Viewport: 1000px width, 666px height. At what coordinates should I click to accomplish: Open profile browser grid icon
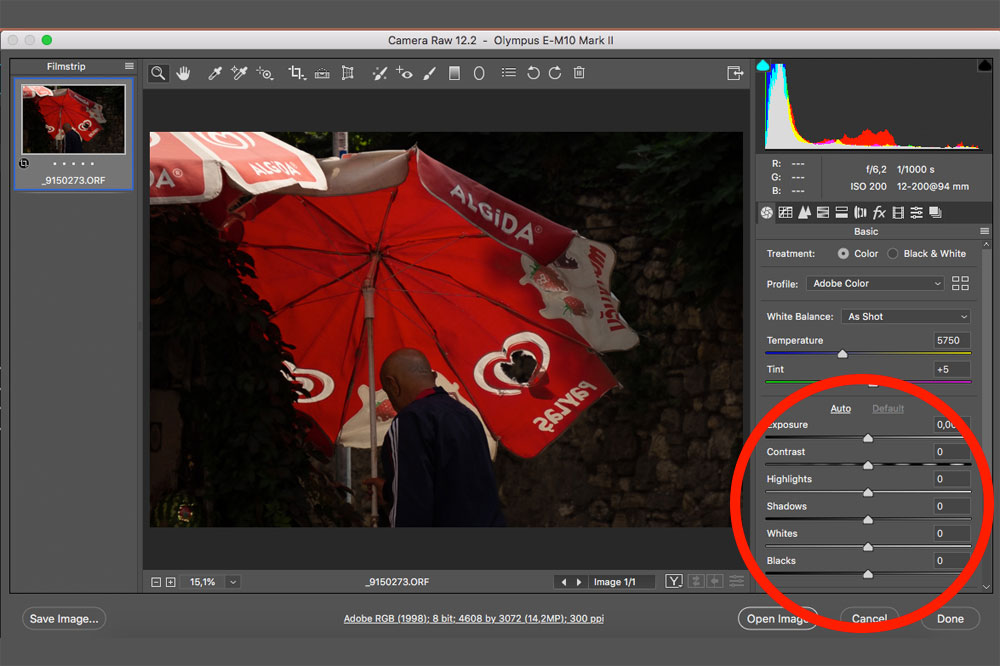[x=960, y=283]
